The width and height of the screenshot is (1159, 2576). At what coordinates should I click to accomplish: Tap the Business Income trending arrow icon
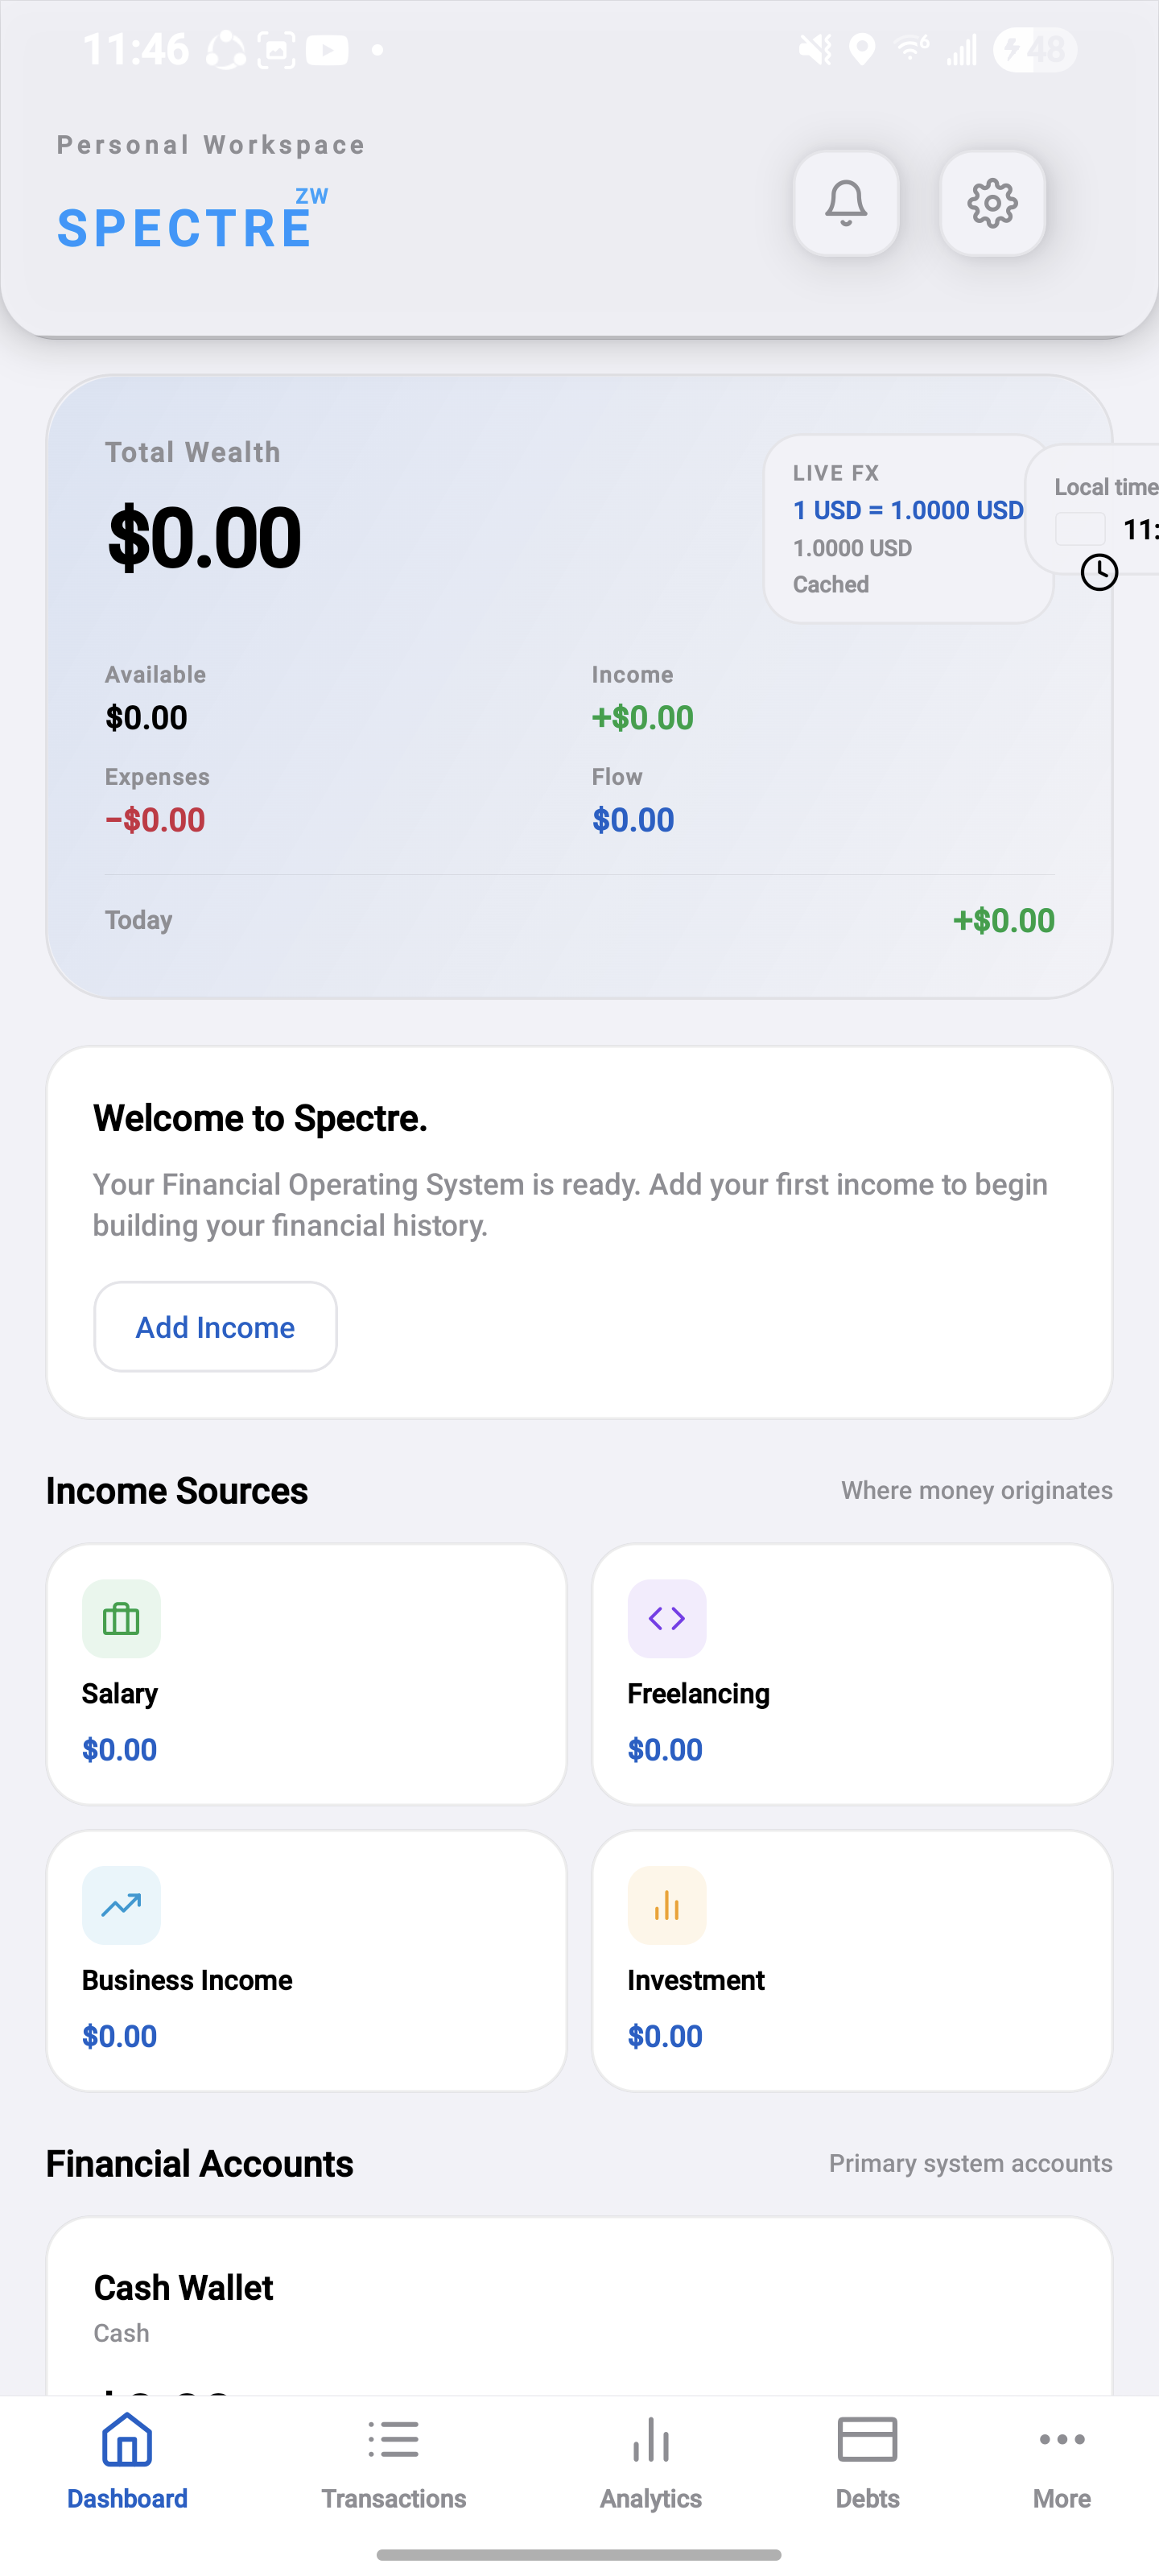pyautogui.click(x=121, y=1905)
